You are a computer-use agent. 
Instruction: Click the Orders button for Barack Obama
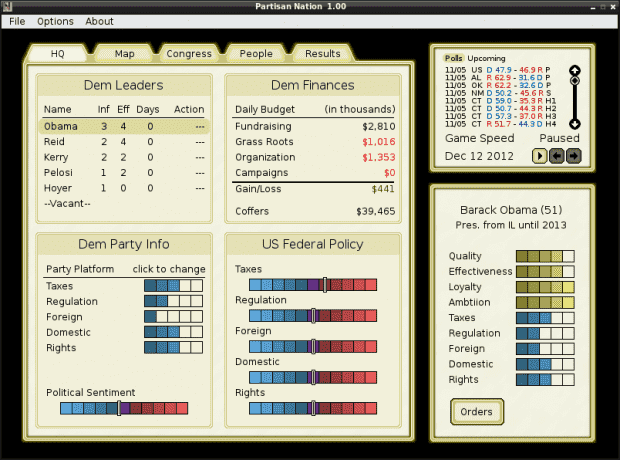[x=477, y=411]
